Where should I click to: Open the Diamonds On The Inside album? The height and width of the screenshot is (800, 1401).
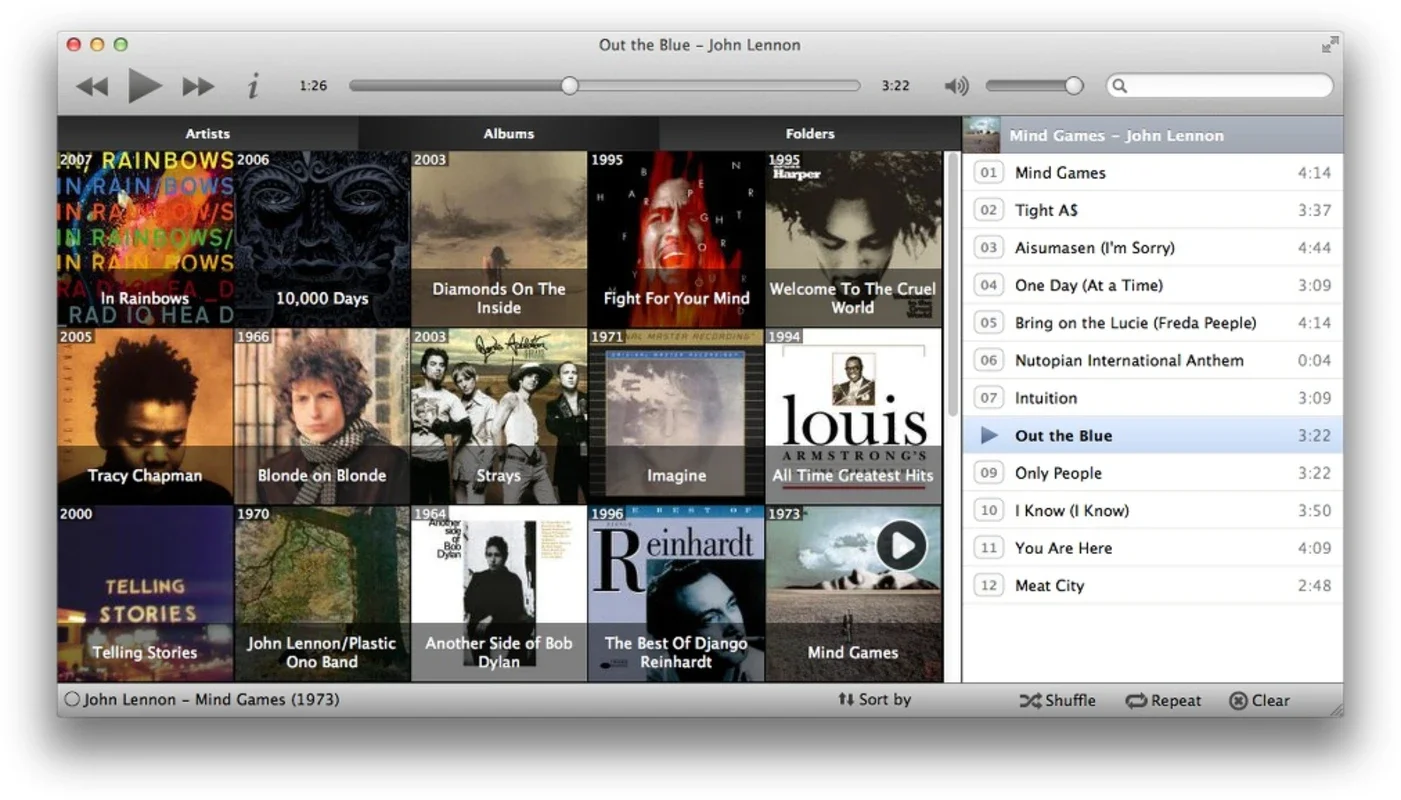[x=499, y=239]
